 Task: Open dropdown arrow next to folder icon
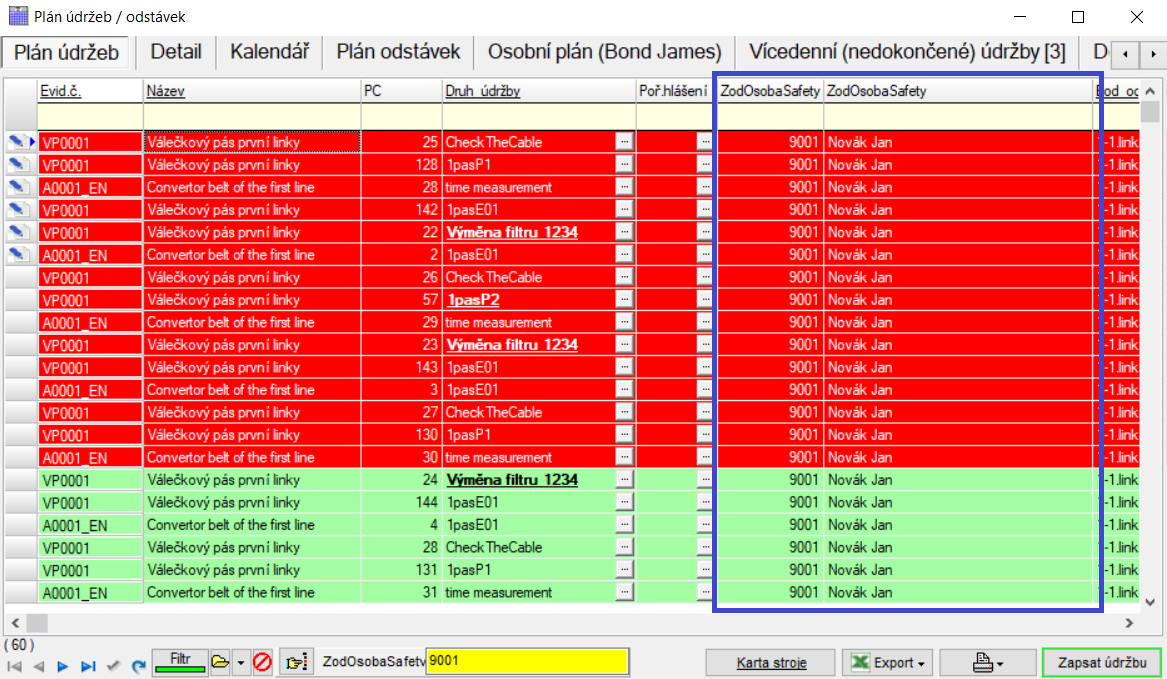pos(240,662)
